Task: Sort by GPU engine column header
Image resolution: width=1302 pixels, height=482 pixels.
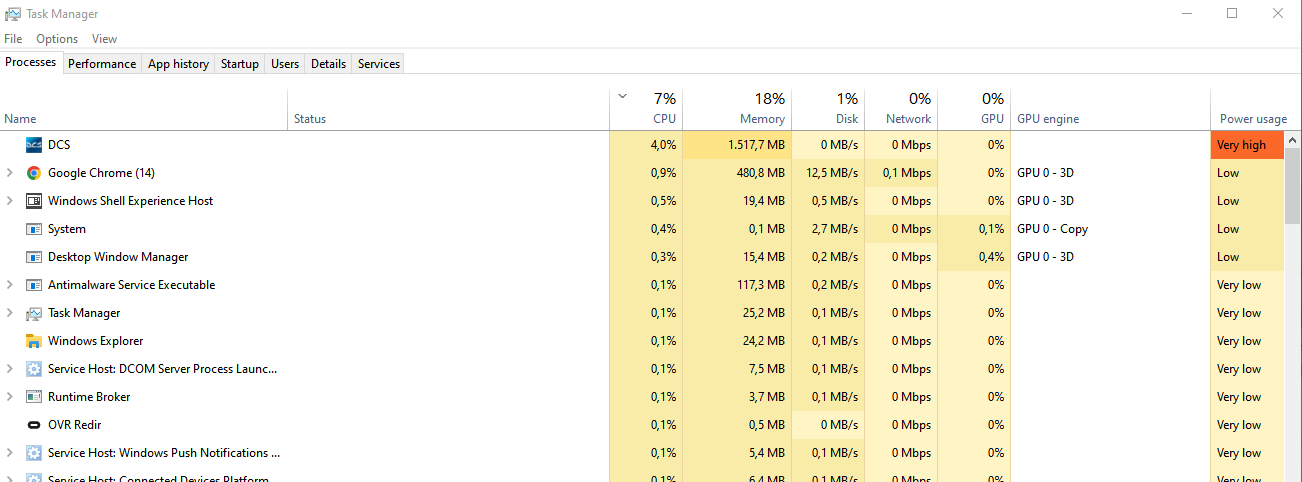Action: coord(1110,109)
